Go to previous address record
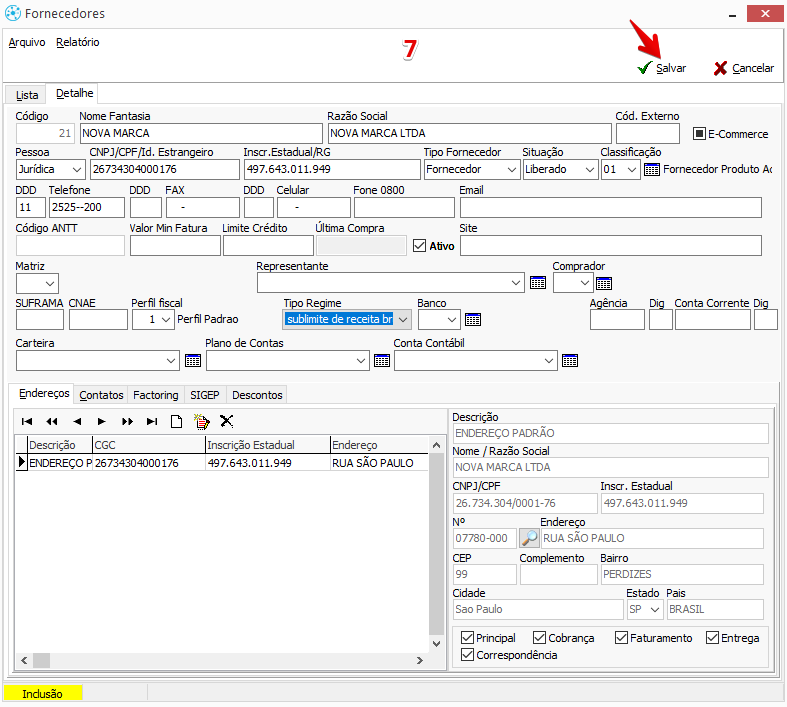Viewport: 787px width, 707px height. tap(77, 421)
